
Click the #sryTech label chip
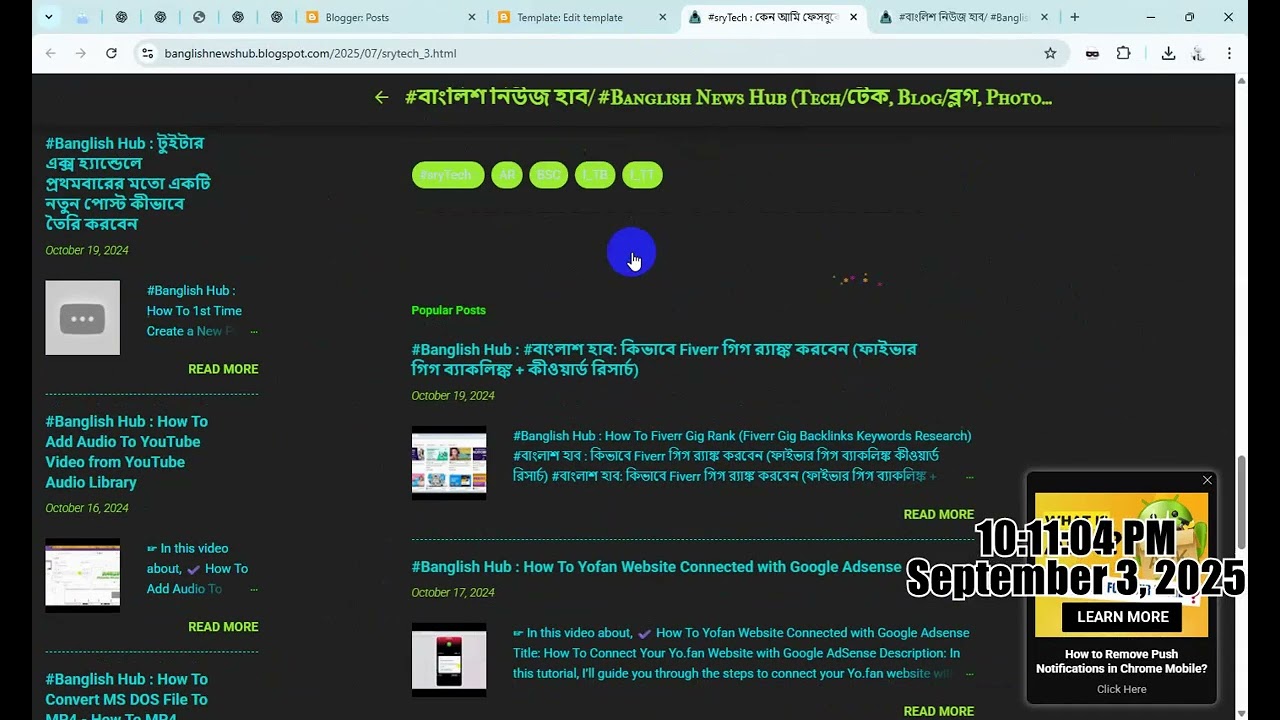pyautogui.click(x=447, y=175)
